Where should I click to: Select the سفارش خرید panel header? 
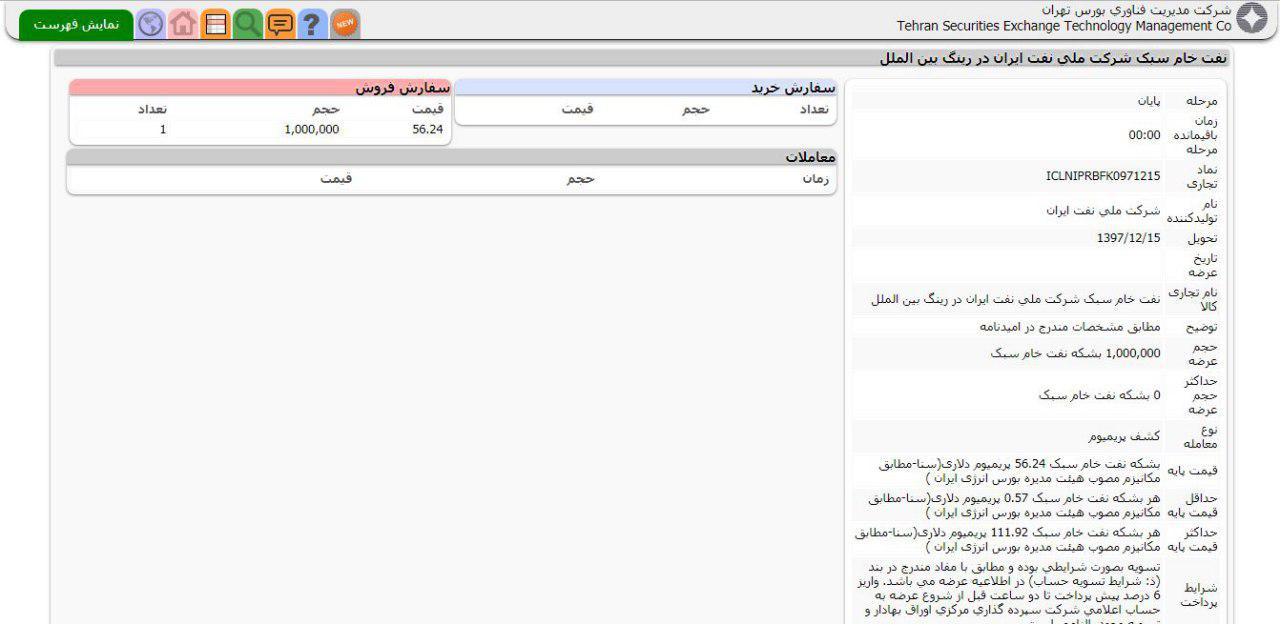coord(646,88)
